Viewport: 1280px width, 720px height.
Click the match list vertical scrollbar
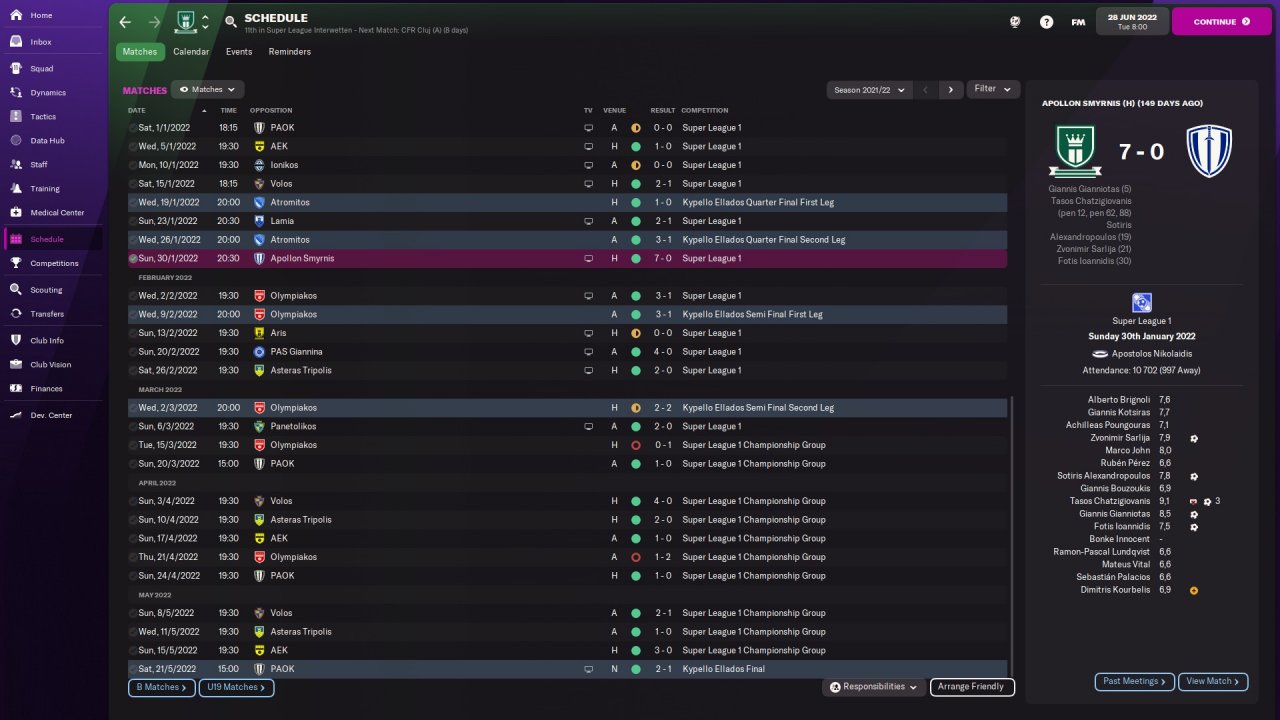pyautogui.click(x=1013, y=536)
